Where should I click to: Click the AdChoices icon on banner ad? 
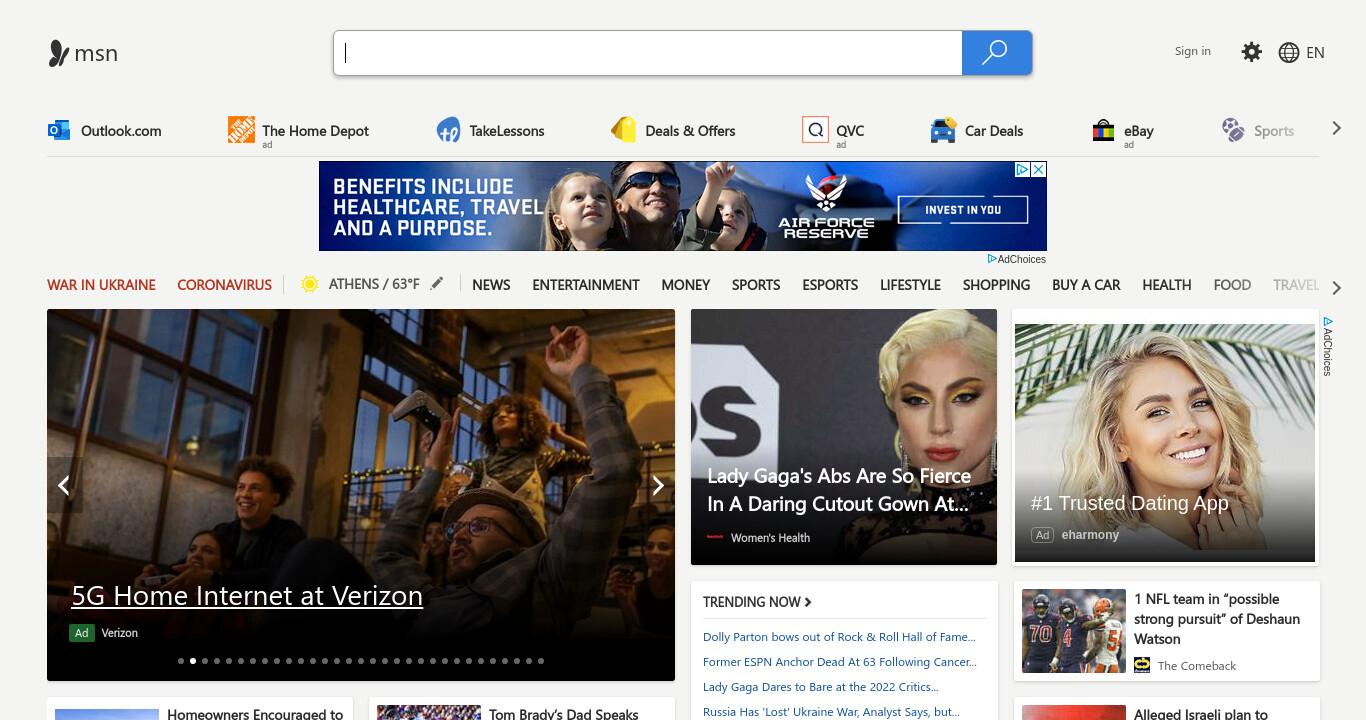[x=1022, y=170]
